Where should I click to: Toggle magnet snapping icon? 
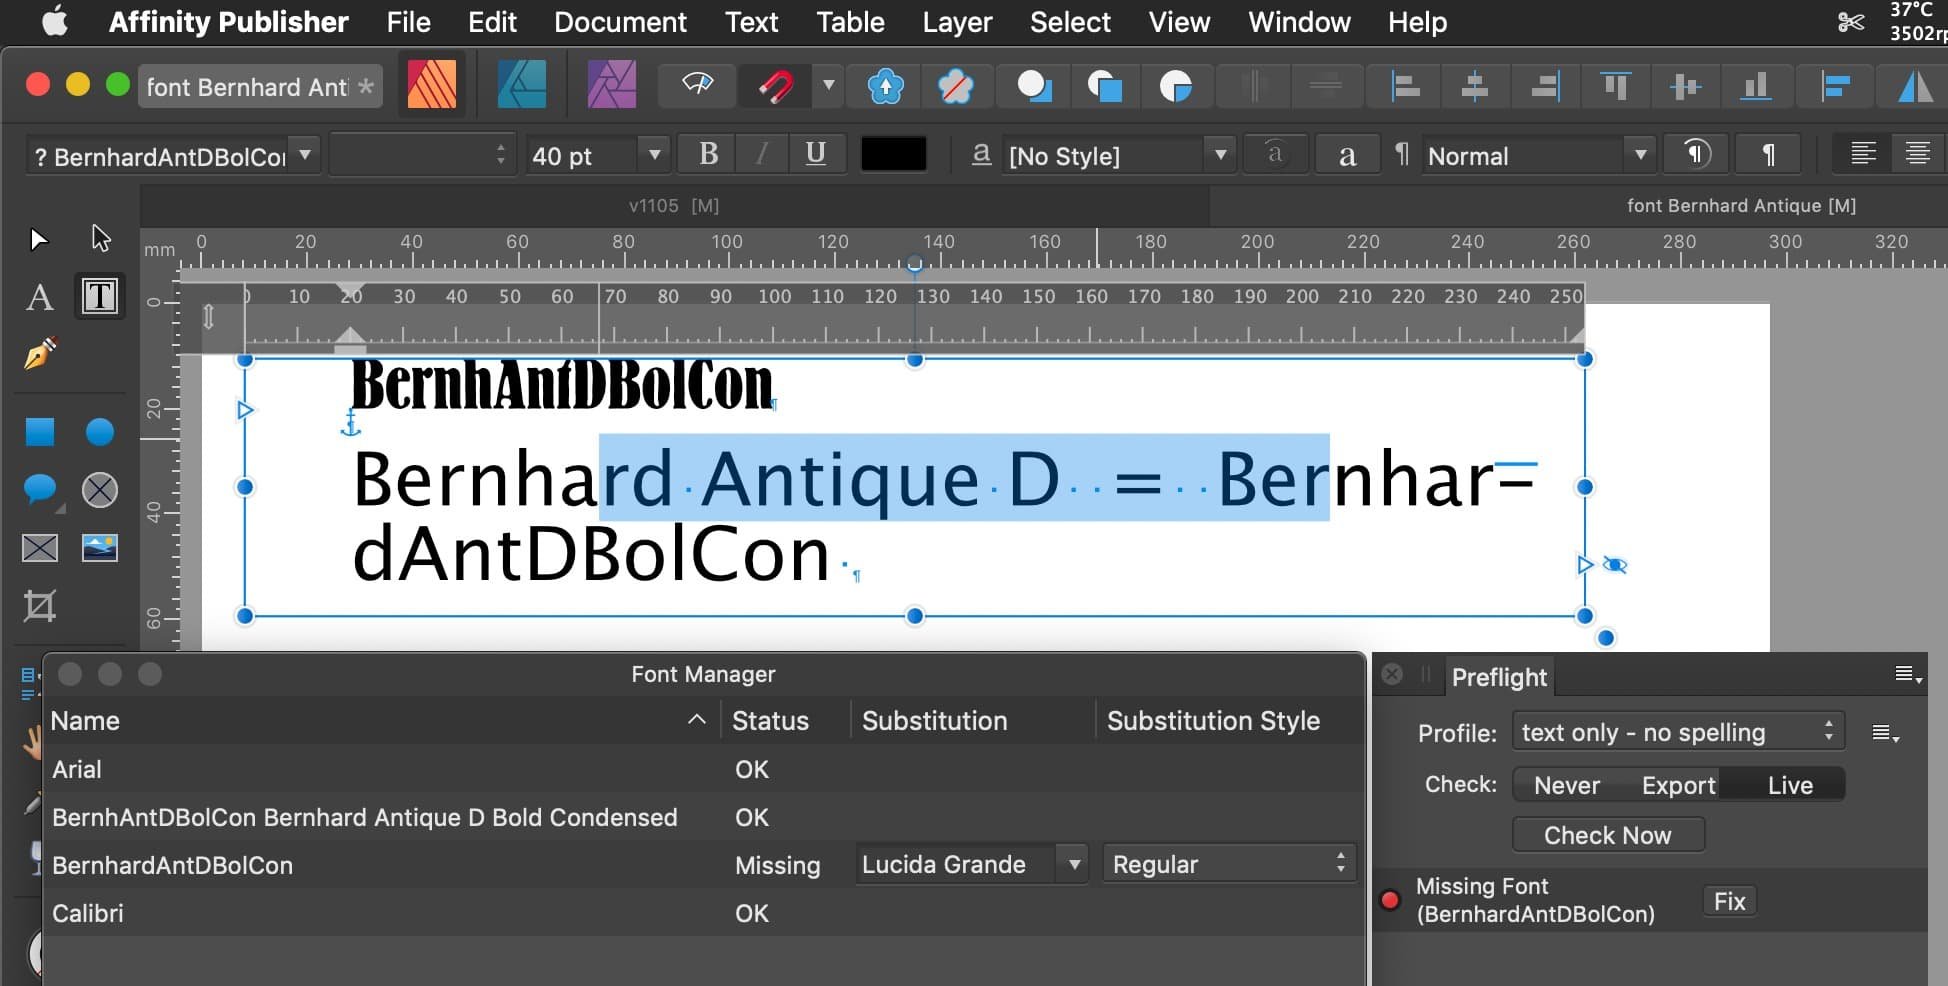pyautogui.click(x=775, y=86)
